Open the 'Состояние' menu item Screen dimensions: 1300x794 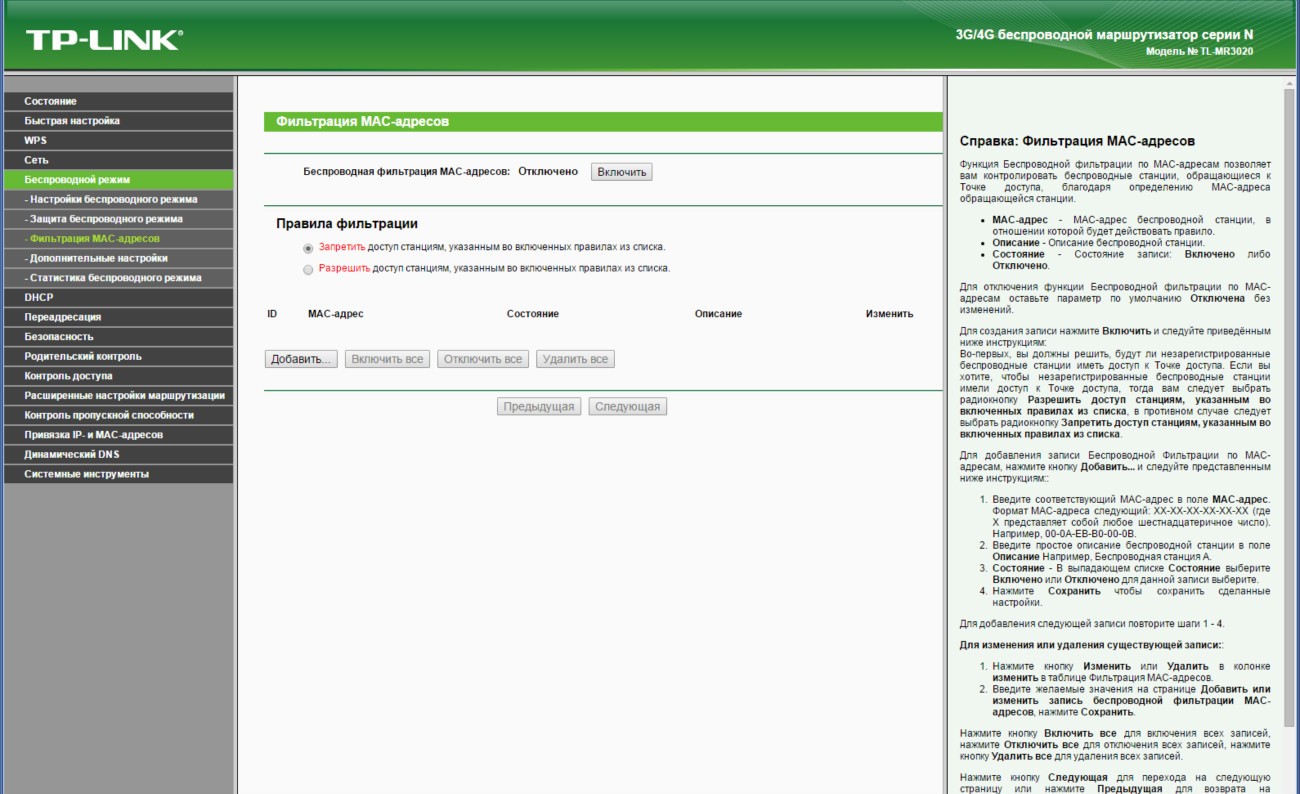(x=50, y=101)
